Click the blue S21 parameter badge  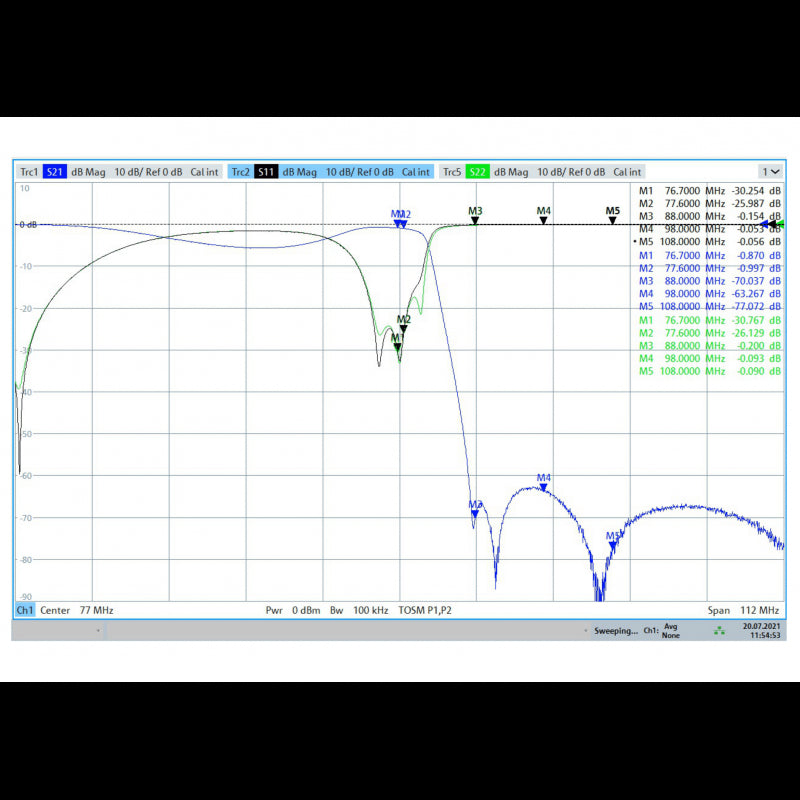[54, 172]
